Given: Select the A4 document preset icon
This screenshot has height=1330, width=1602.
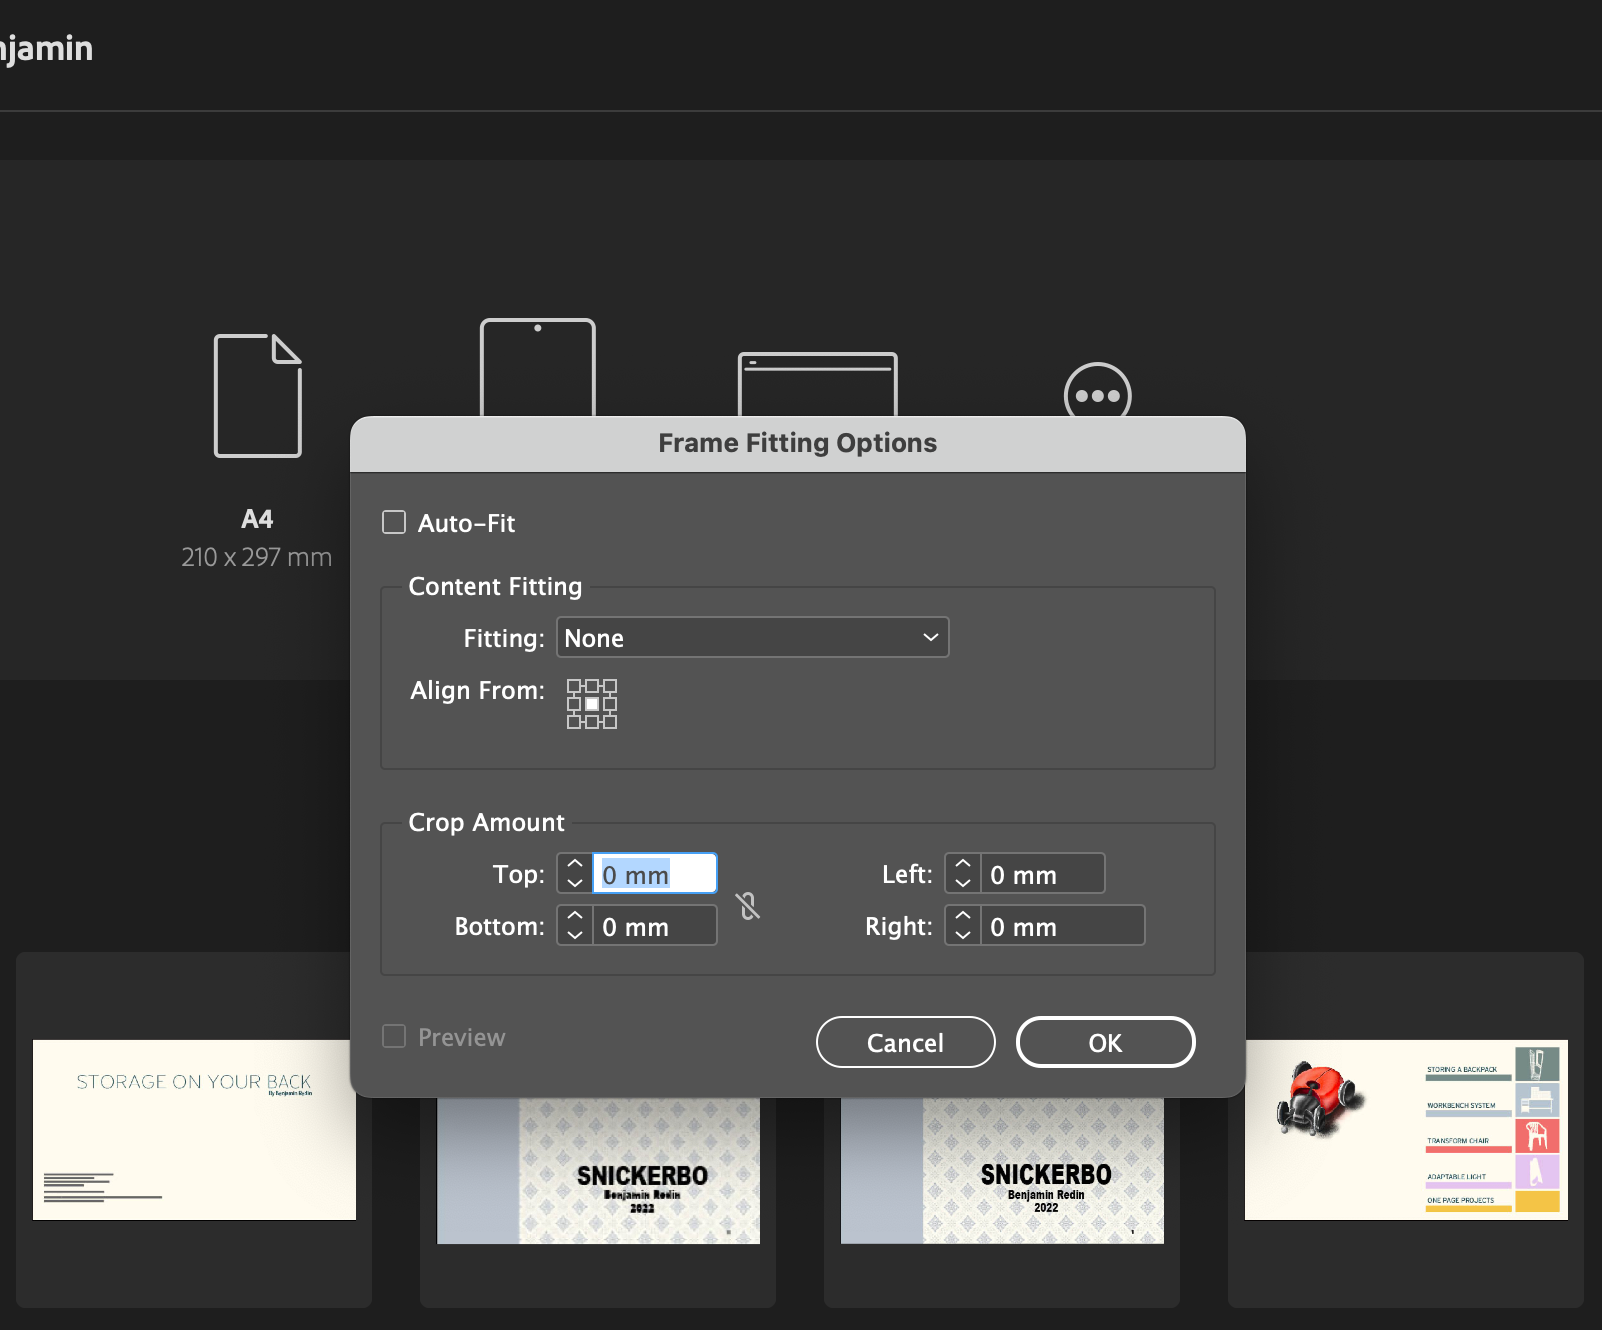Looking at the screenshot, I should click(257, 395).
